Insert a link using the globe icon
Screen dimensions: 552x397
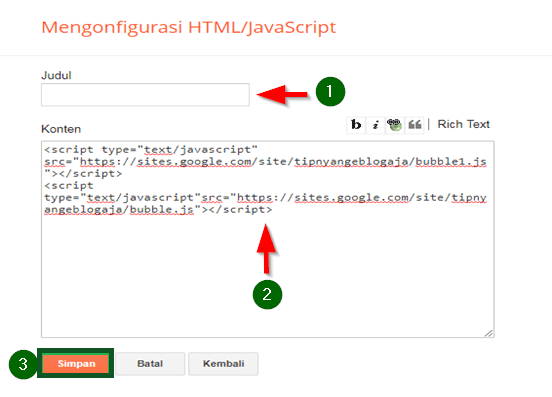point(395,125)
